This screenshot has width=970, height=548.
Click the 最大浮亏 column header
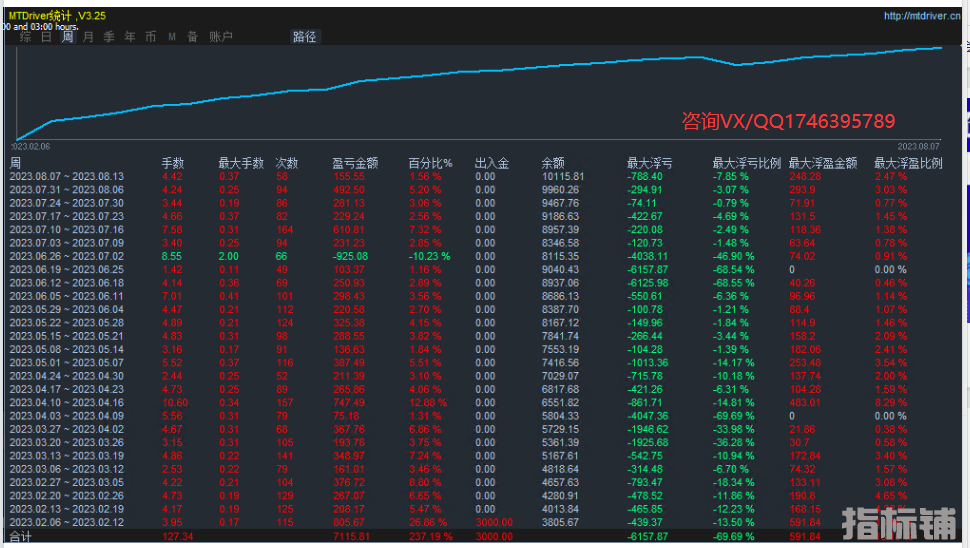[649, 163]
